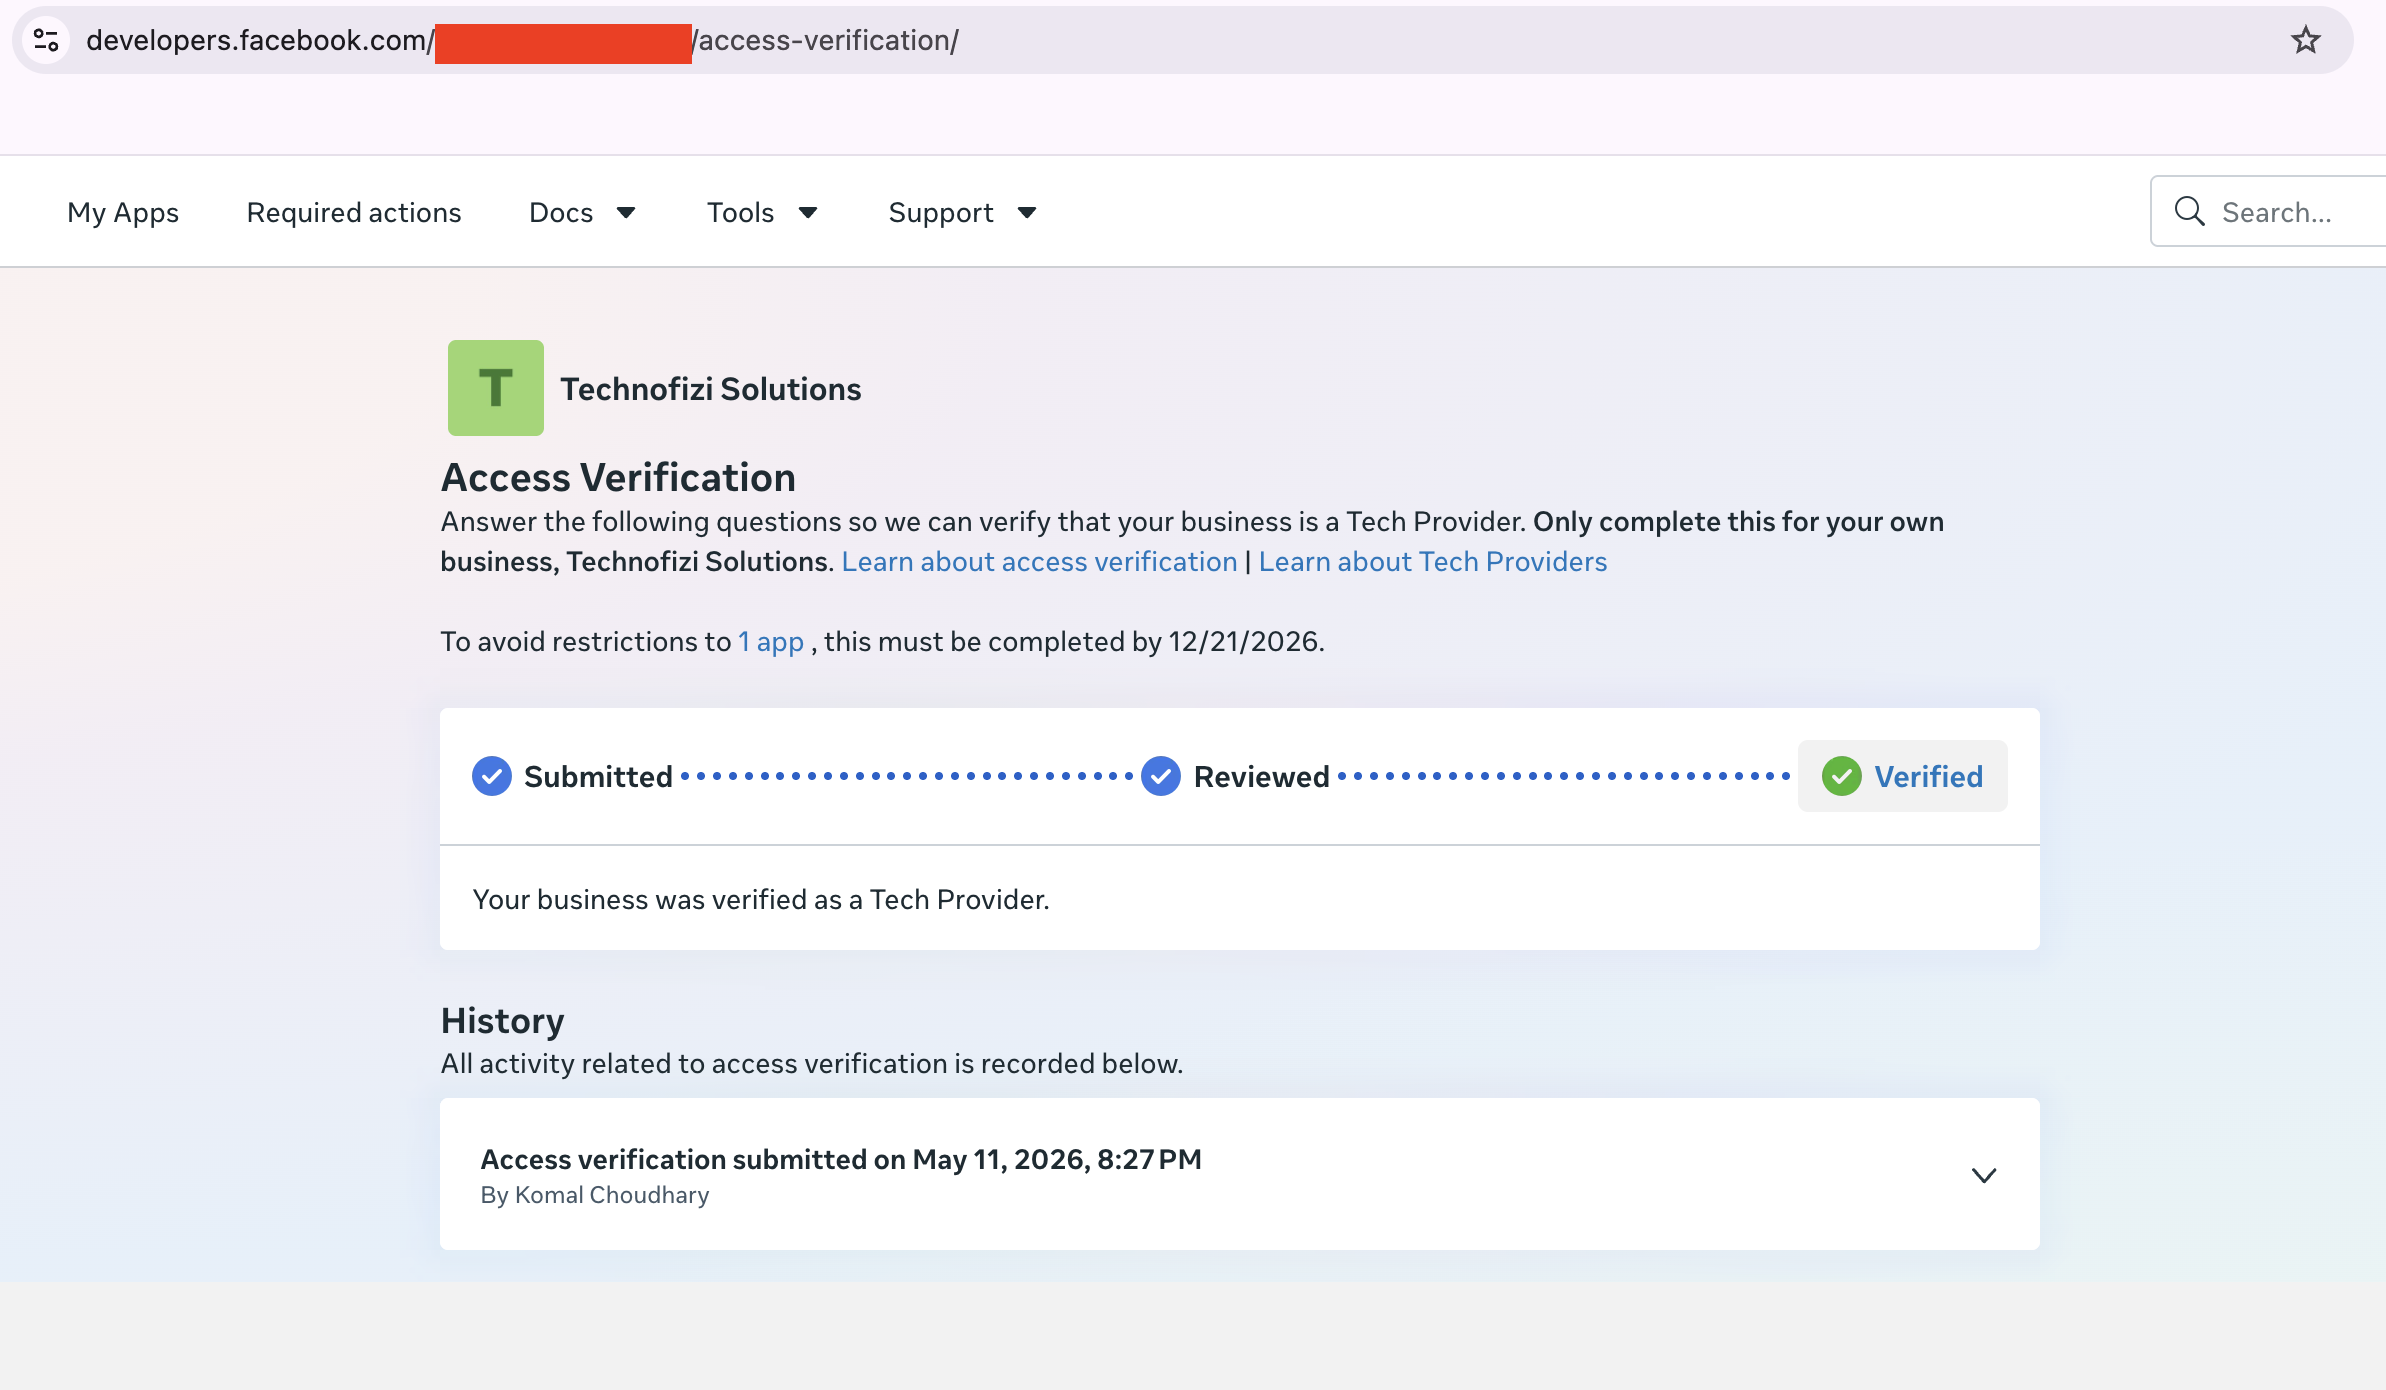Image resolution: width=2386 pixels, height=1390 pixels.
Task: Go to My Apps
Action: pyautogui.click(x=123, y=212)
